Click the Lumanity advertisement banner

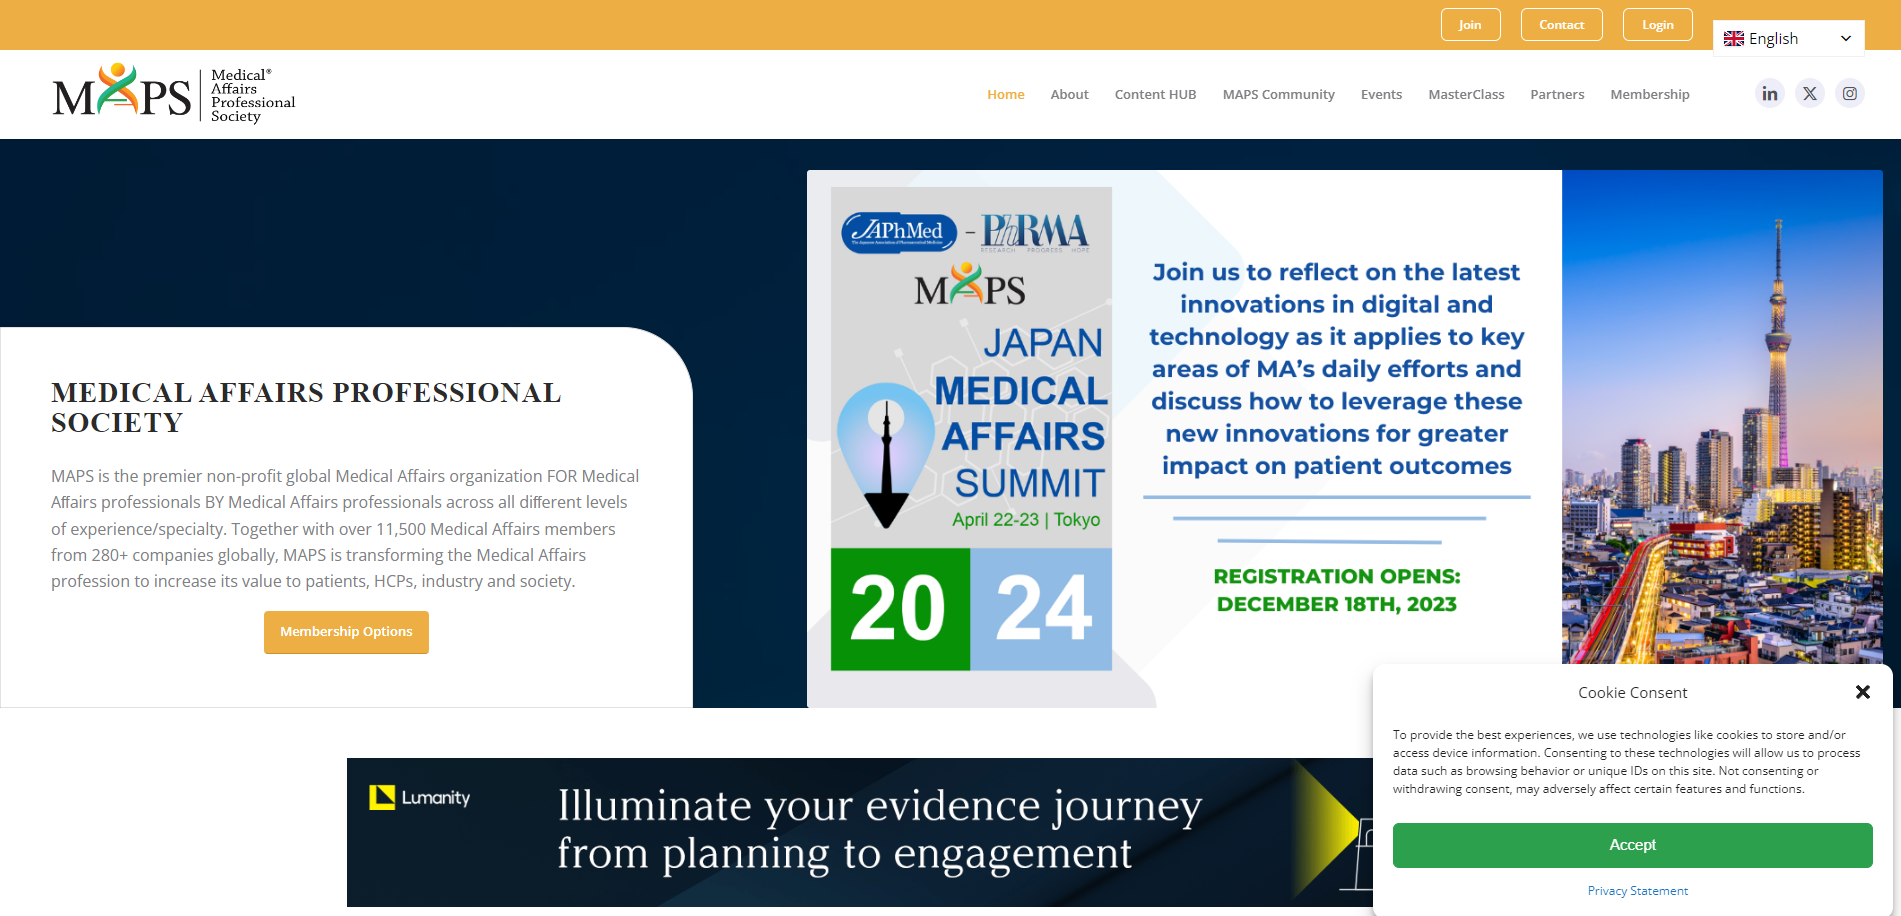860,832
